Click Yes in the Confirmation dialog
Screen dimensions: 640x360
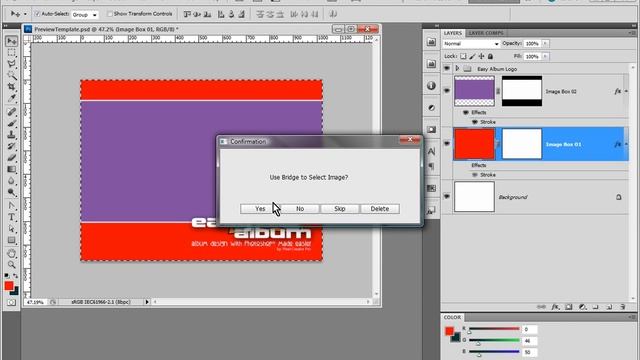point(260,209)
